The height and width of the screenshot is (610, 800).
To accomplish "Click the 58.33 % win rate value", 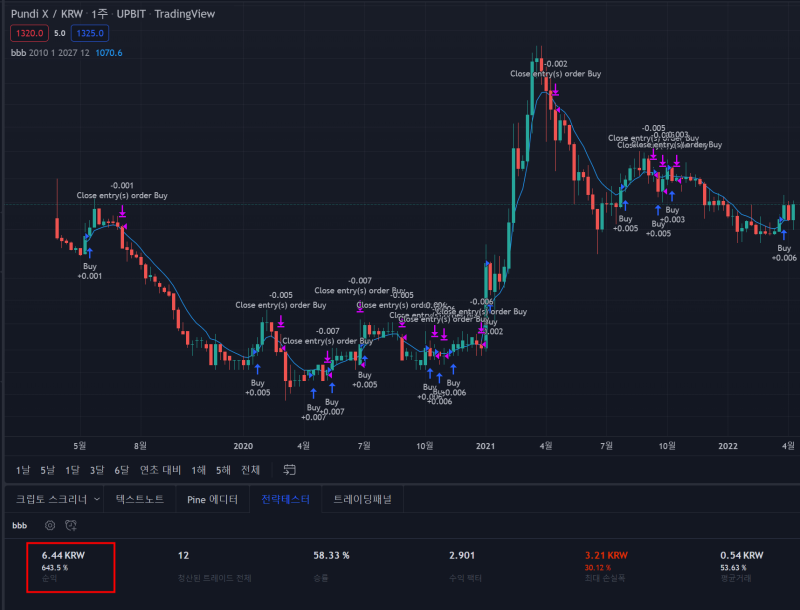I will pyautogui.click(x=331, y=555).
